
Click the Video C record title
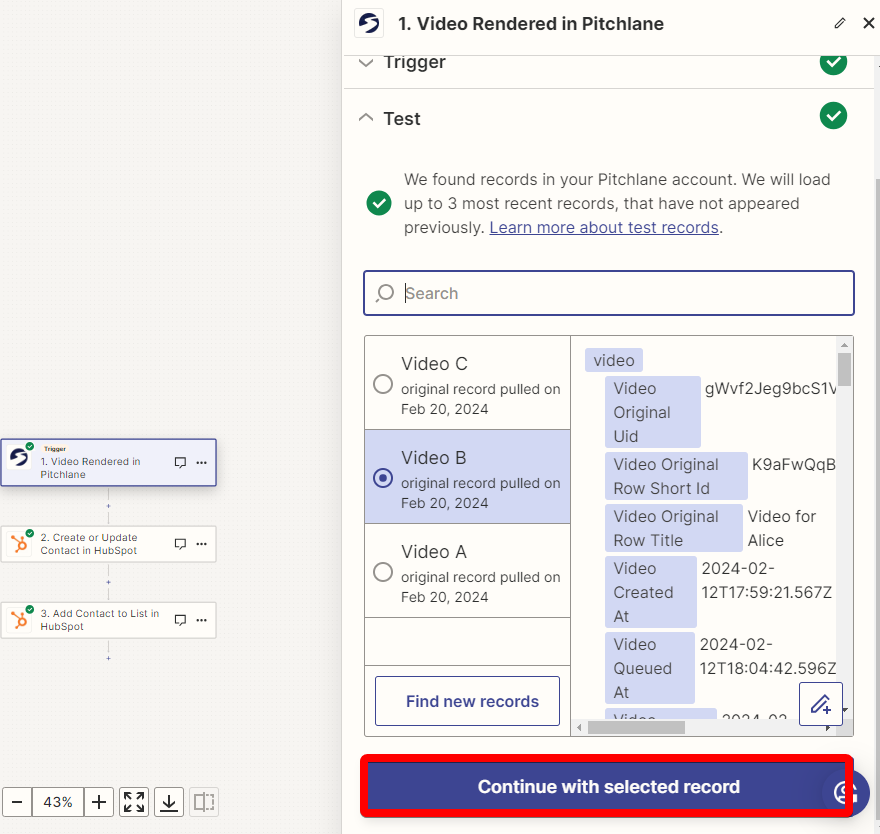tap(434, 364)
